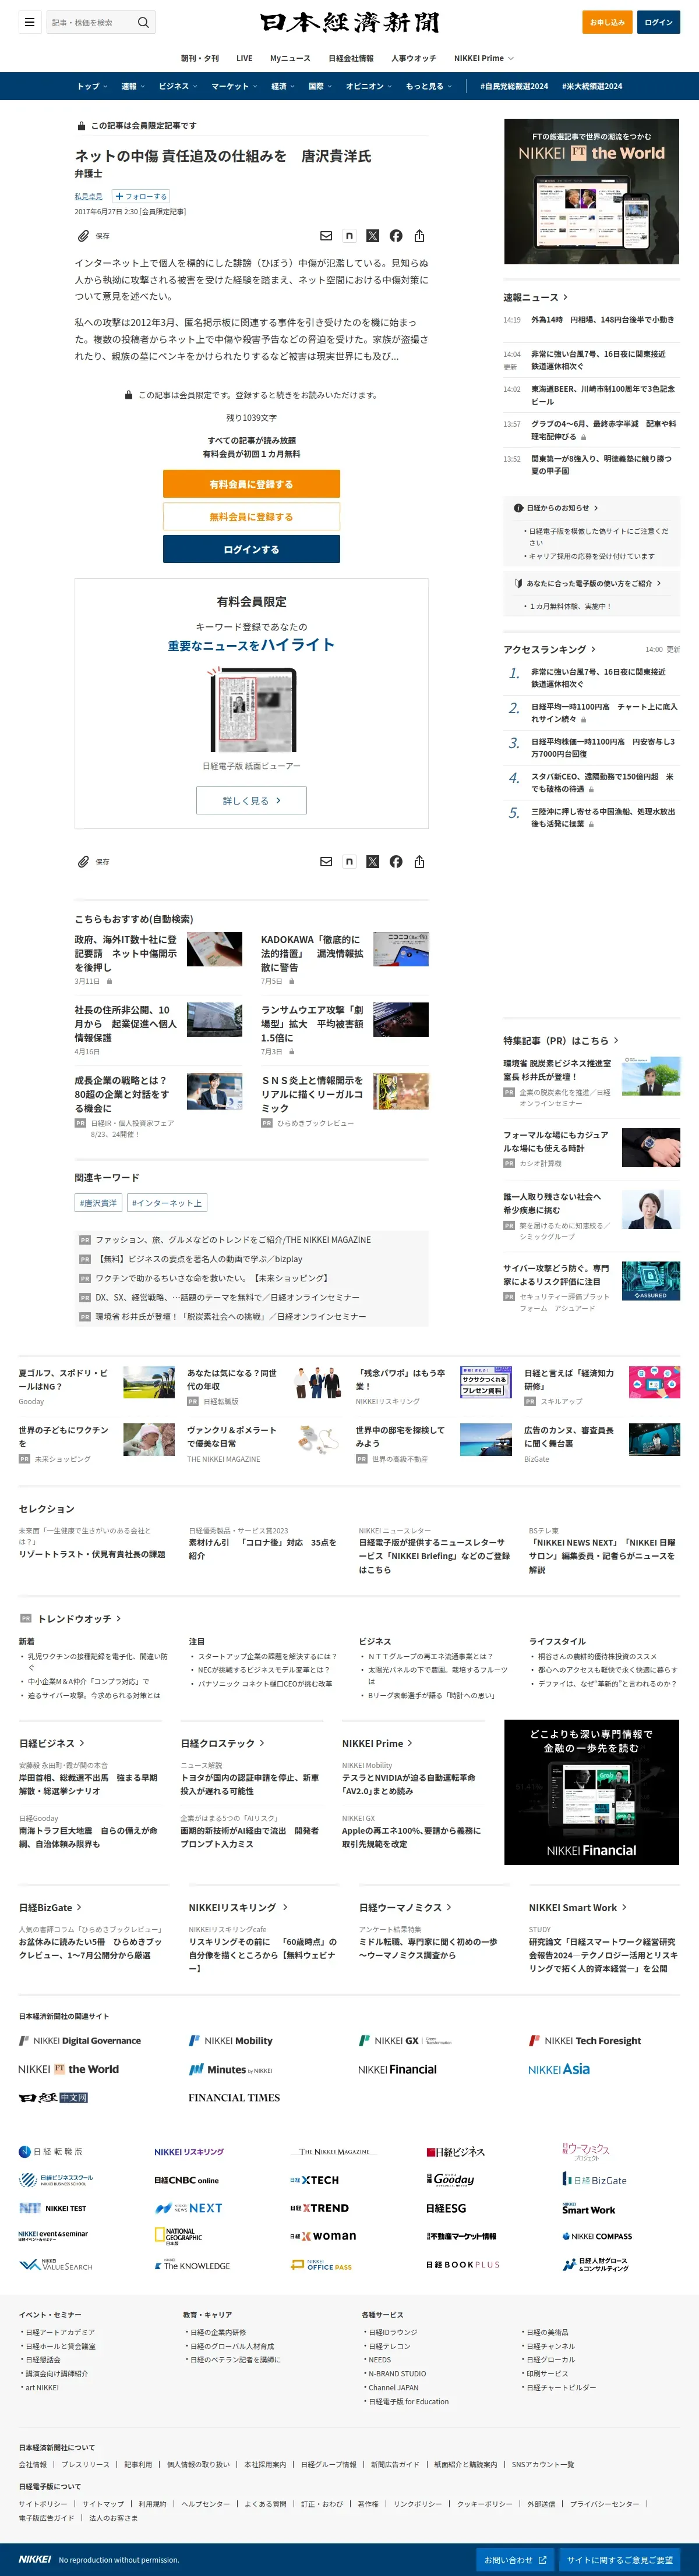
Task: Open the LIVE menu item
Action: 244,58
